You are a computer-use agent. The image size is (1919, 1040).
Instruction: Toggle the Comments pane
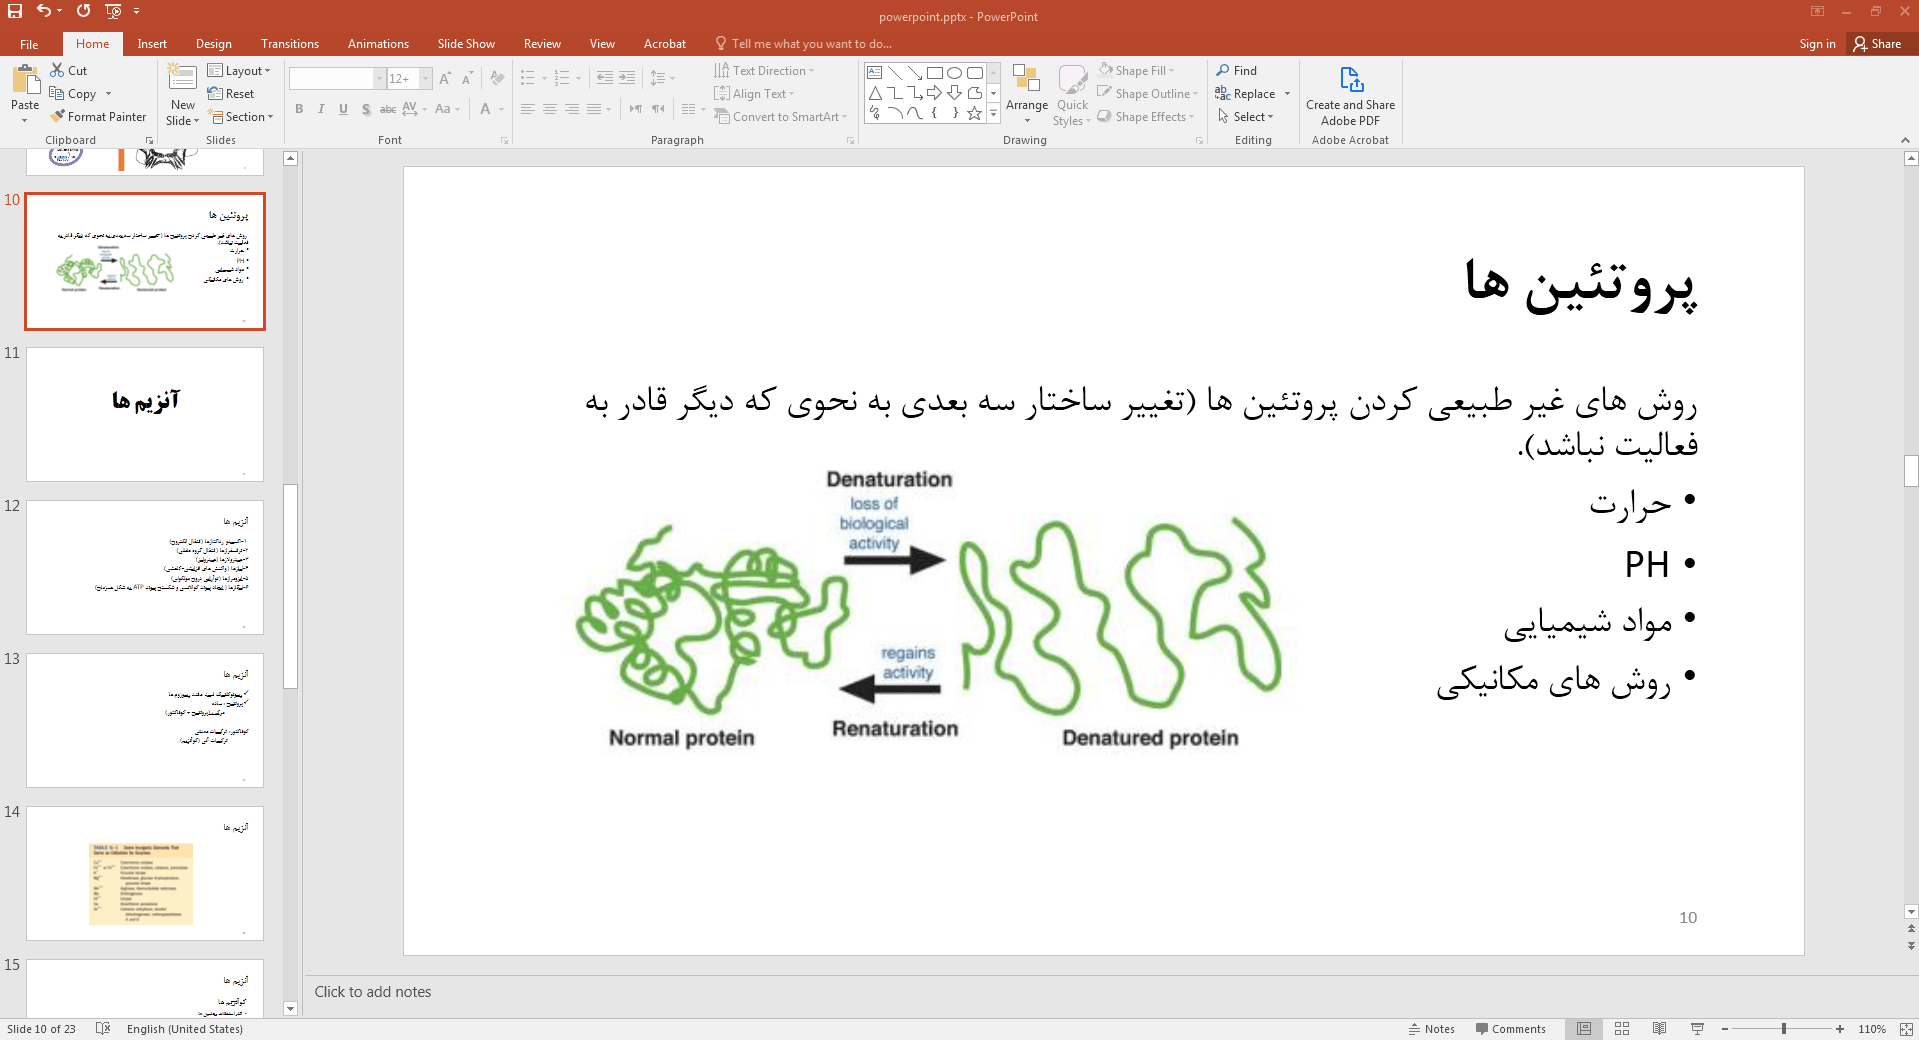pyautogui.click(x=1510, y=1029)
